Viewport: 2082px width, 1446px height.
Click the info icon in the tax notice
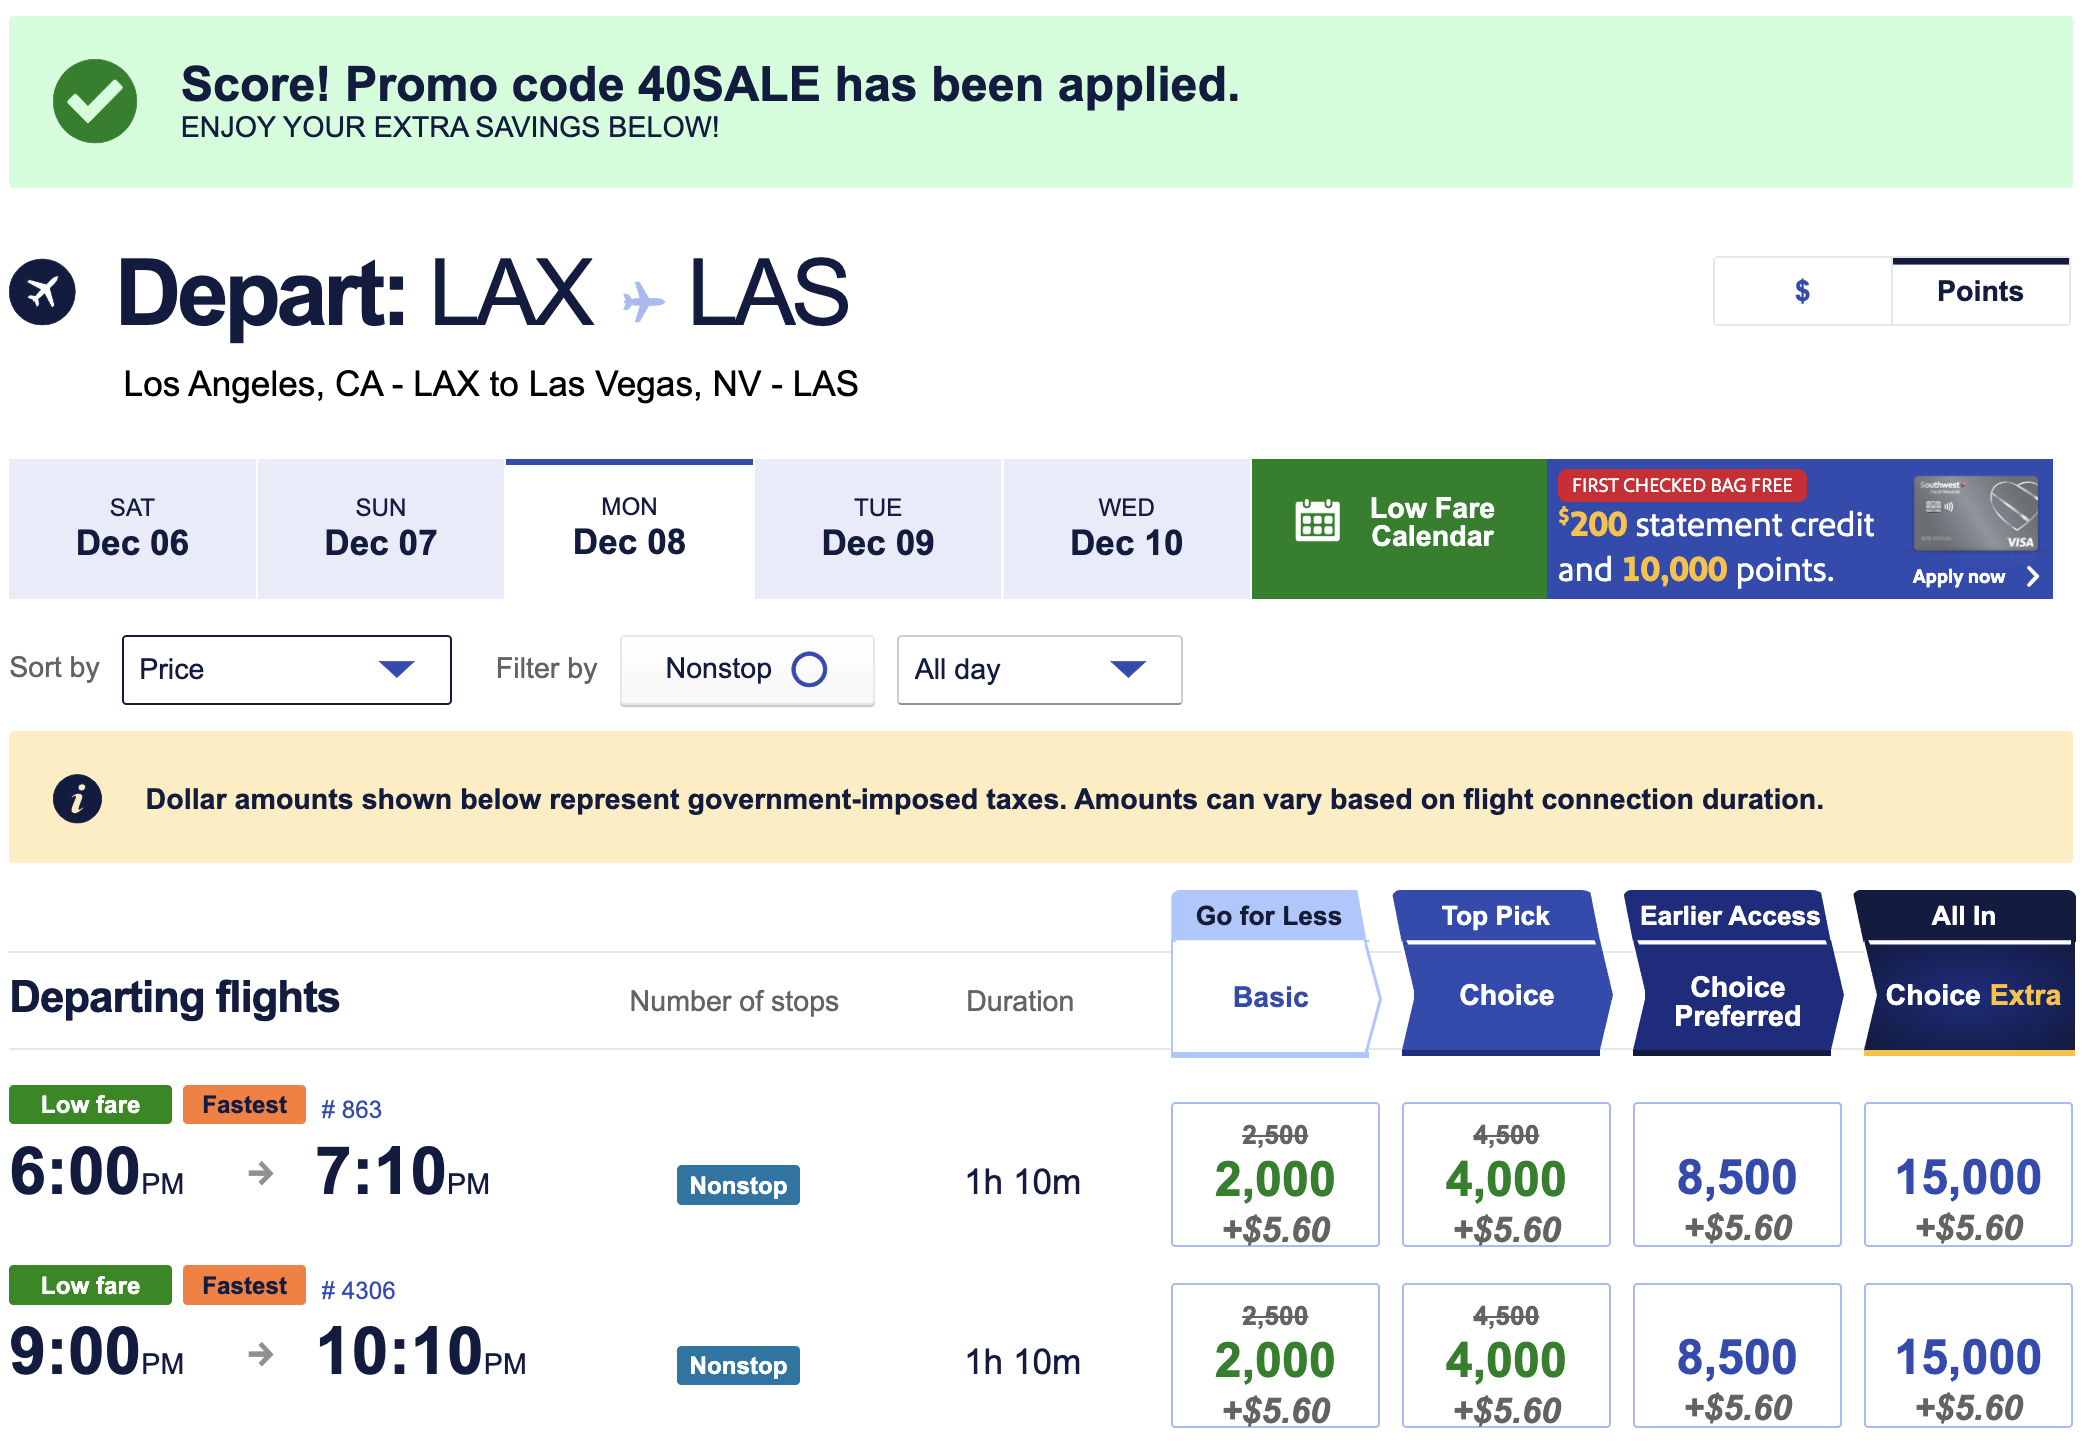(77, 799)
